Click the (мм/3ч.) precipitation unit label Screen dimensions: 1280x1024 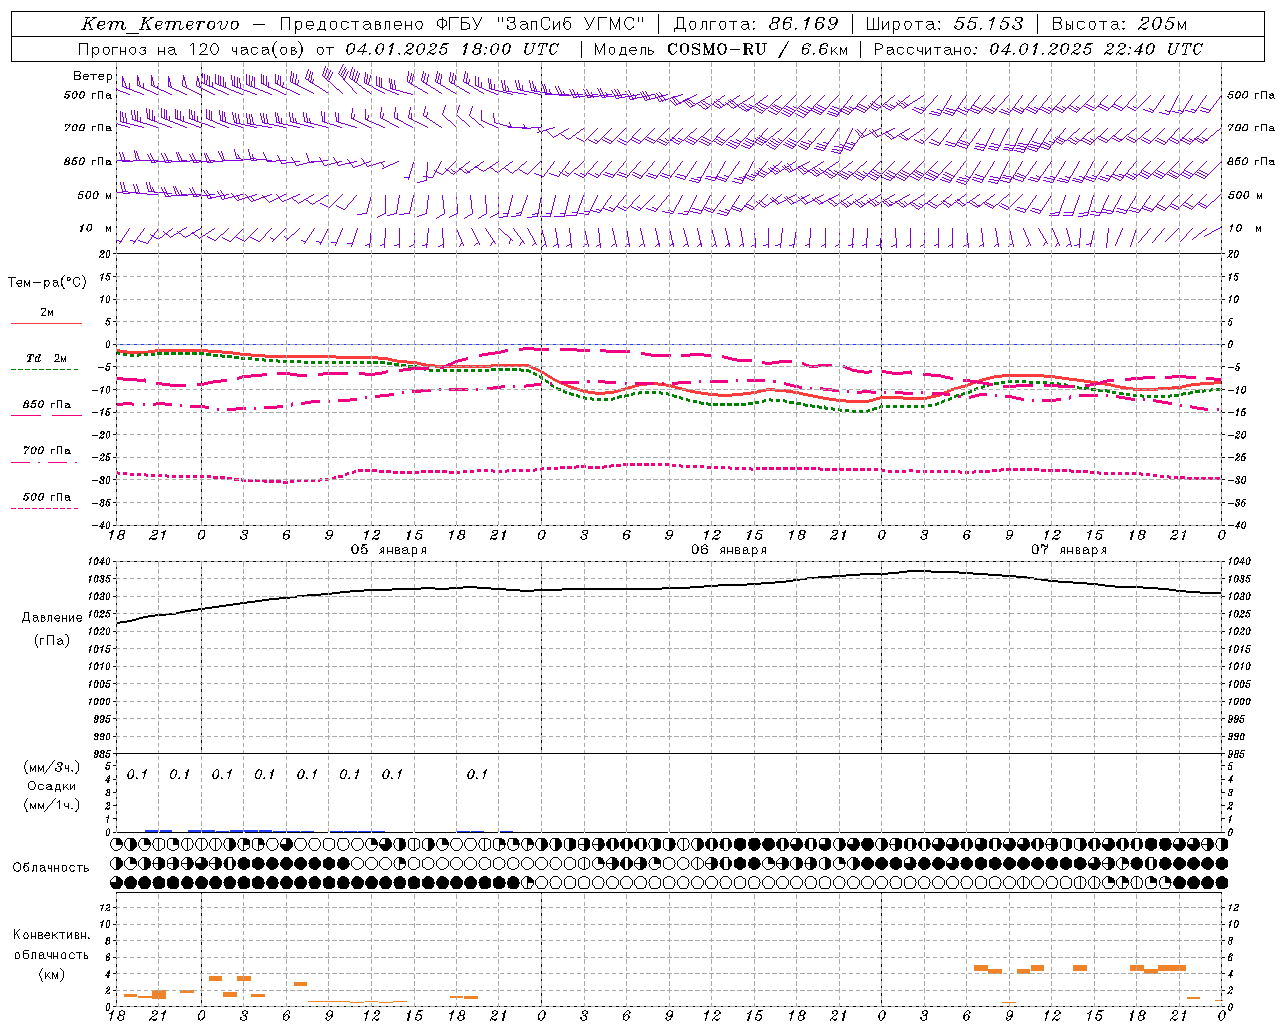click(52, 767)
